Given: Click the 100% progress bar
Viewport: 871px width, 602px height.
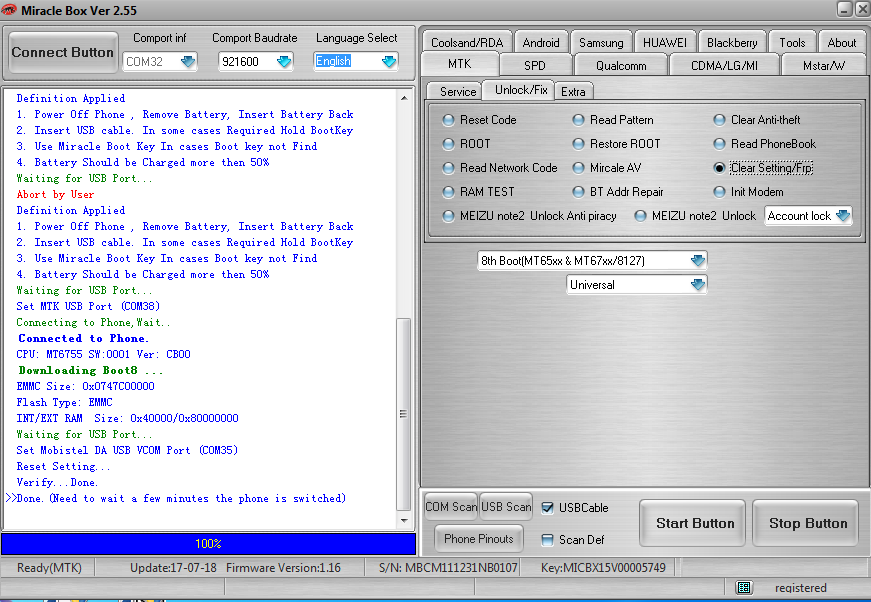Looking at the screenshot, I should (208, 544).
